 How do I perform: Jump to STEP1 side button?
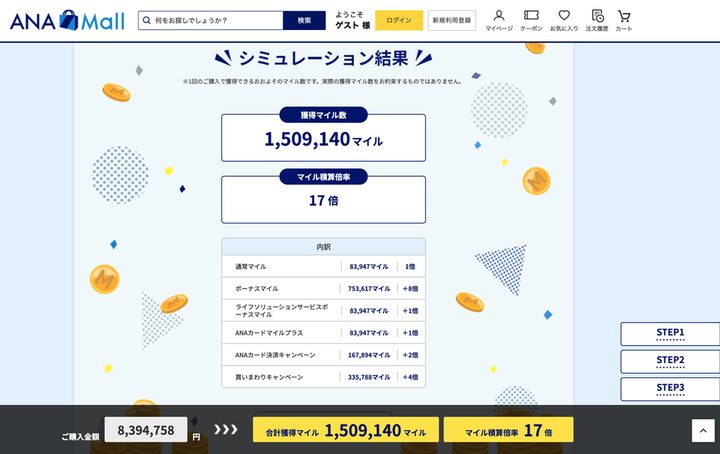coord(670,334)
